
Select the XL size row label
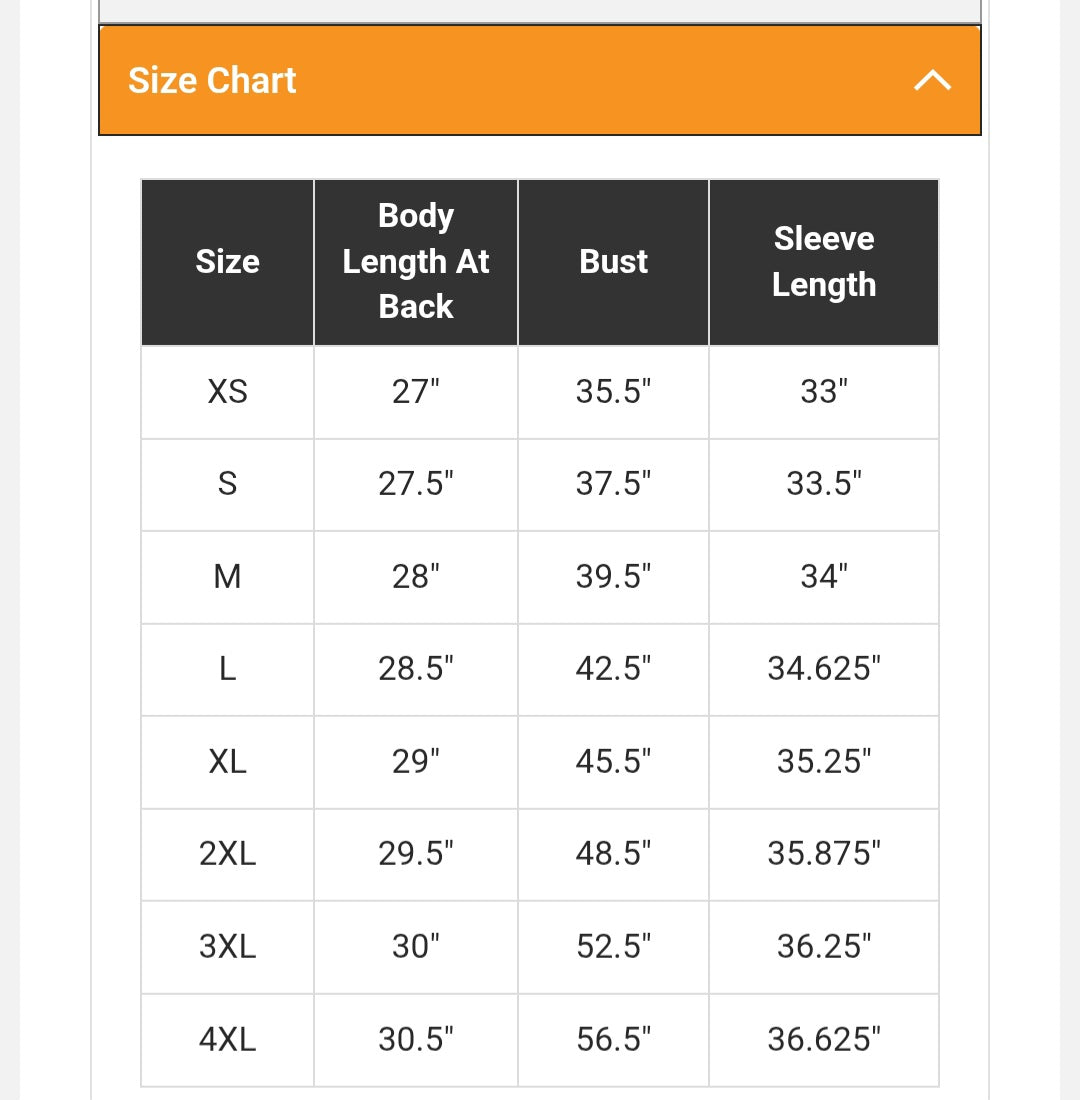point(227,761)
